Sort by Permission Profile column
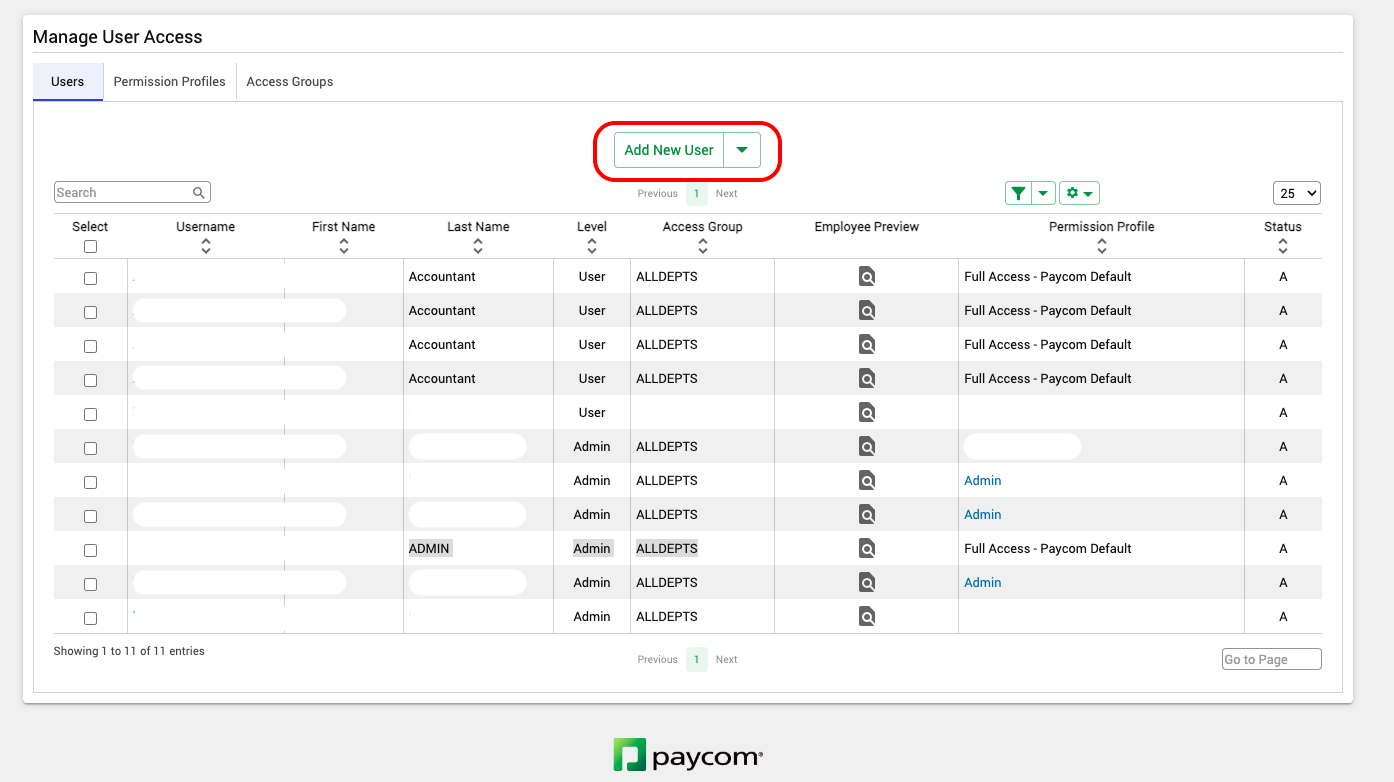The height and width of the screenshot is (782, 1394). 1101,245
